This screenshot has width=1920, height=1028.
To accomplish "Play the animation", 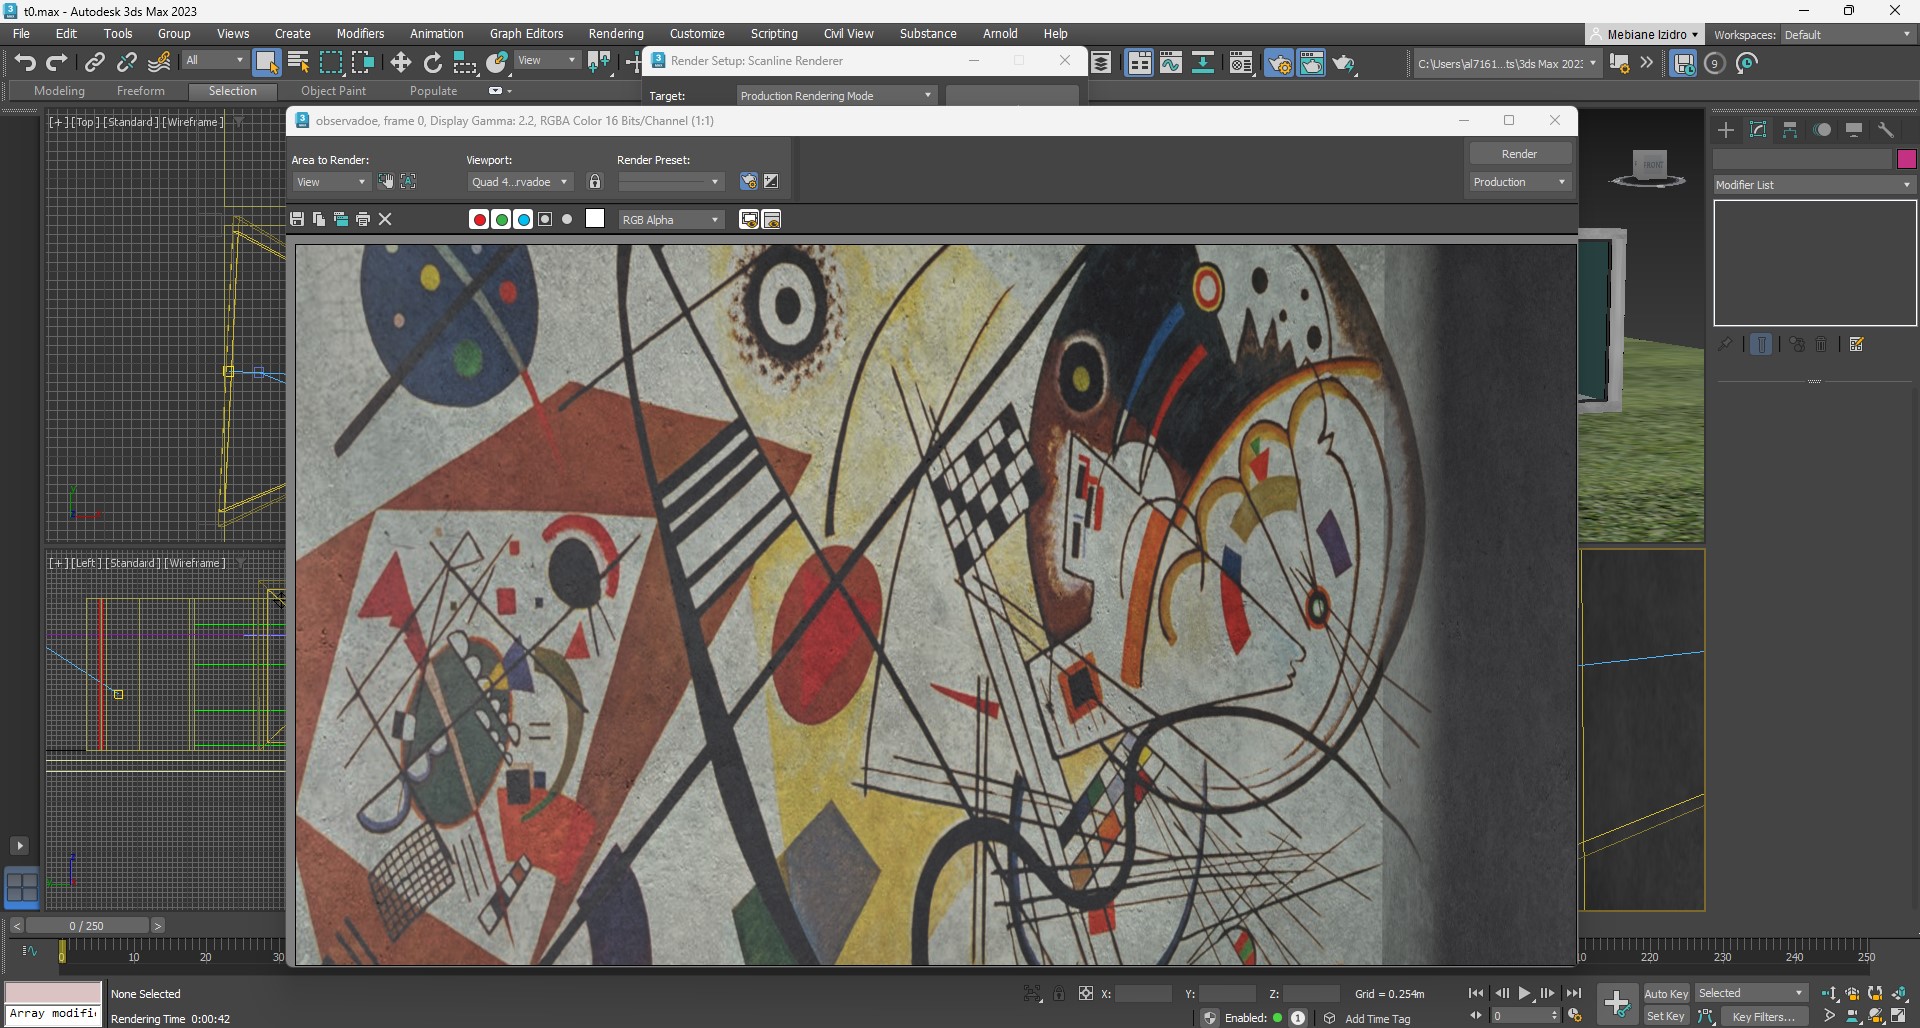I will [1524, 993].
